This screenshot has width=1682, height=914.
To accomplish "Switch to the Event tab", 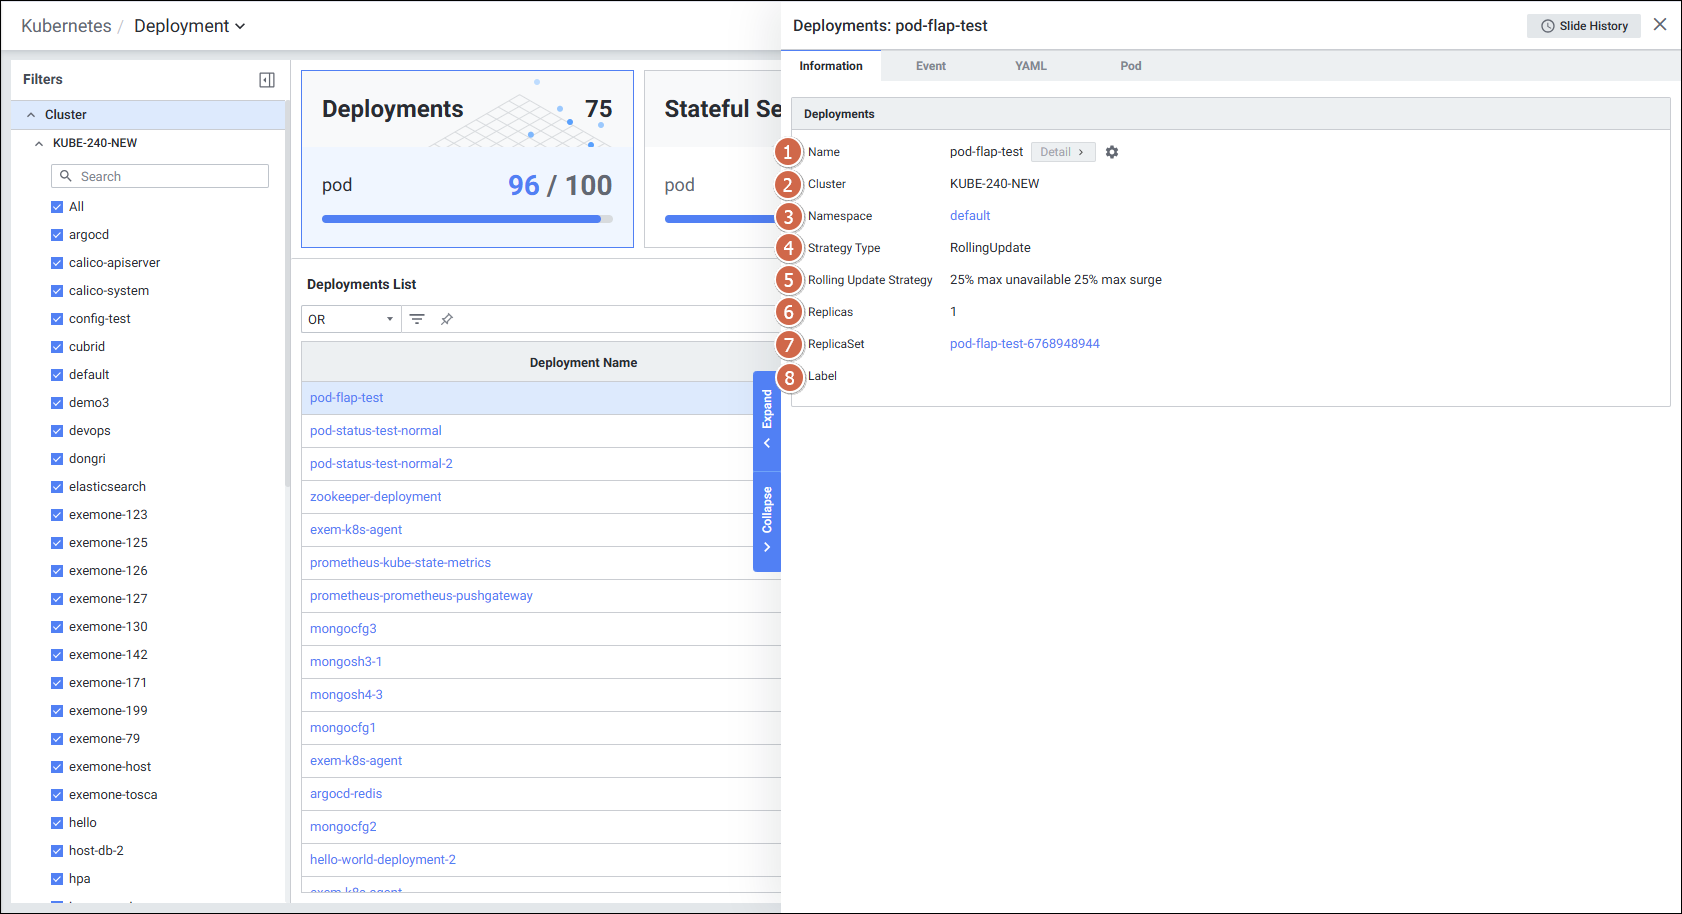I will (930, 66).
